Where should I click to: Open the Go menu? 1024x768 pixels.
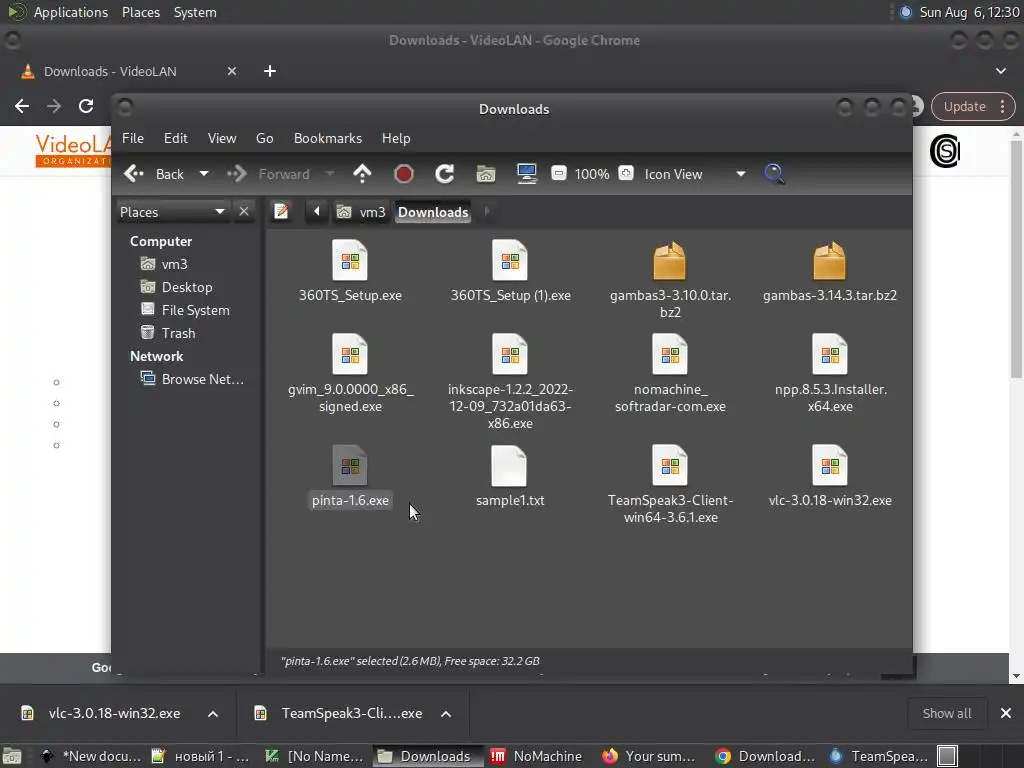click(x=264, y=138)
